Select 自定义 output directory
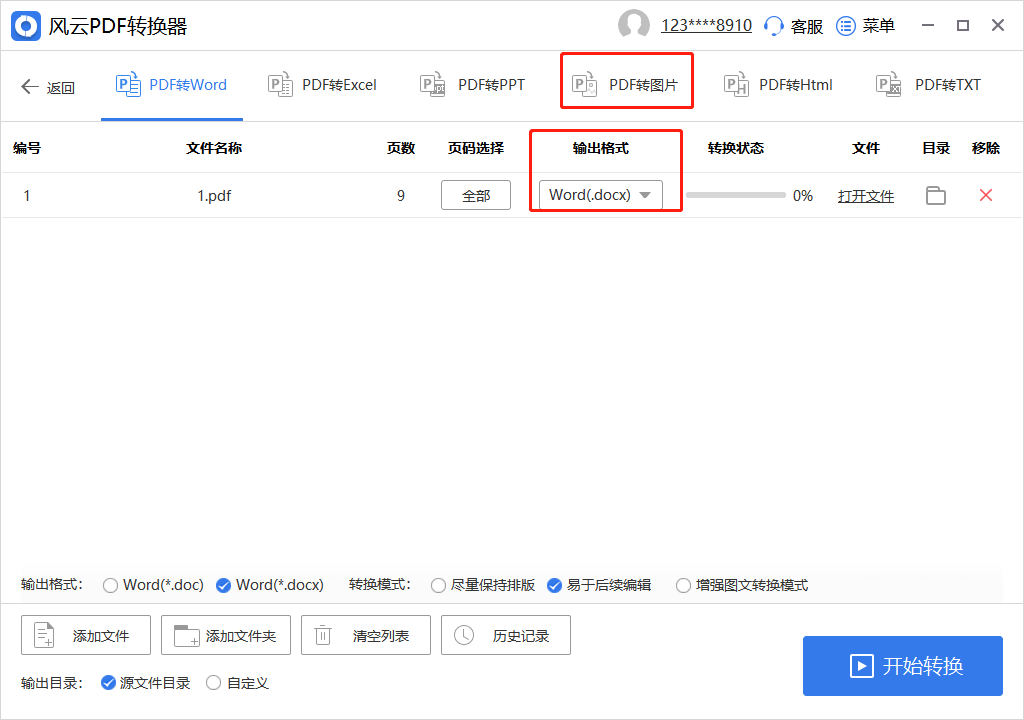The image size is (1024, 720). [214, 683]
